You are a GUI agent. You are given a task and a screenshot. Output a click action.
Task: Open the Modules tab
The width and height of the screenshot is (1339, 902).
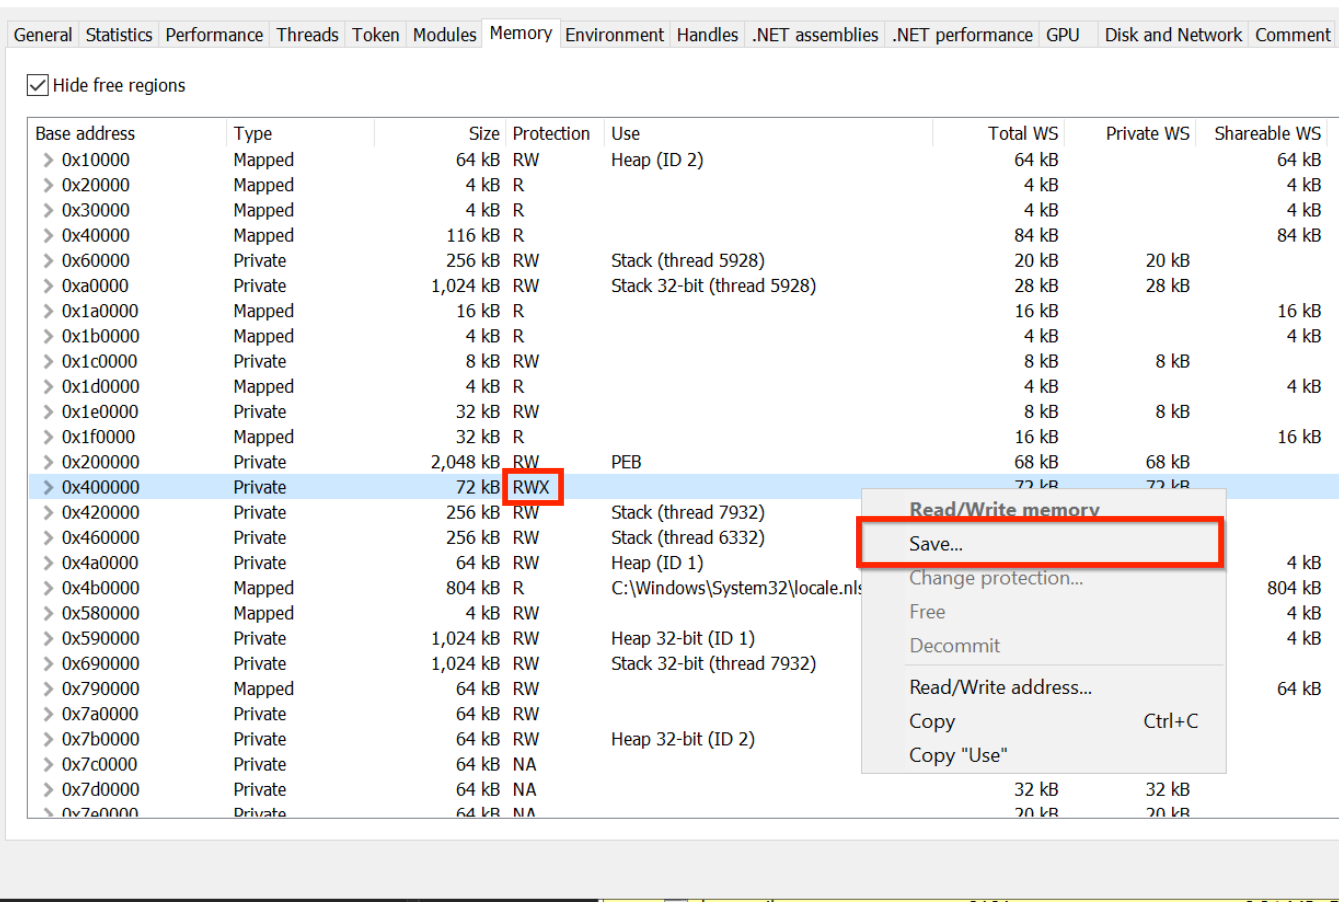click(x=444, y=35)
